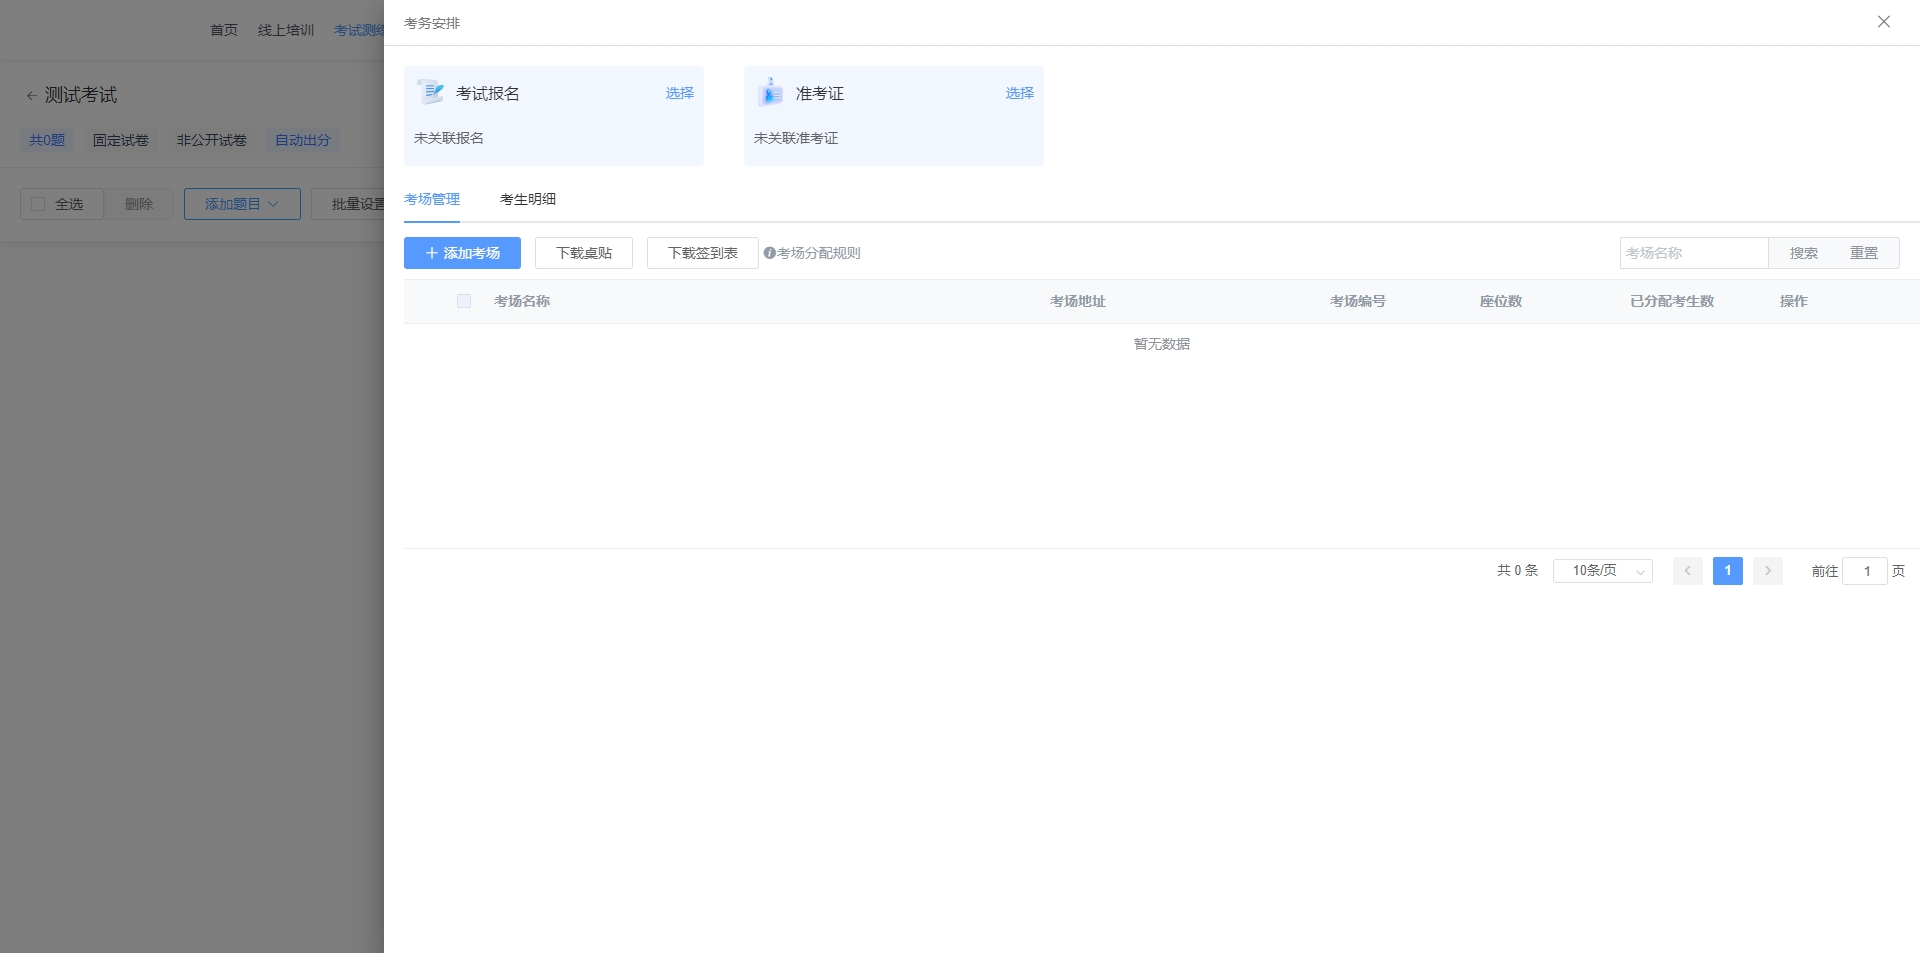Click the 准考证 badge icon

click(x=771, y=93)
